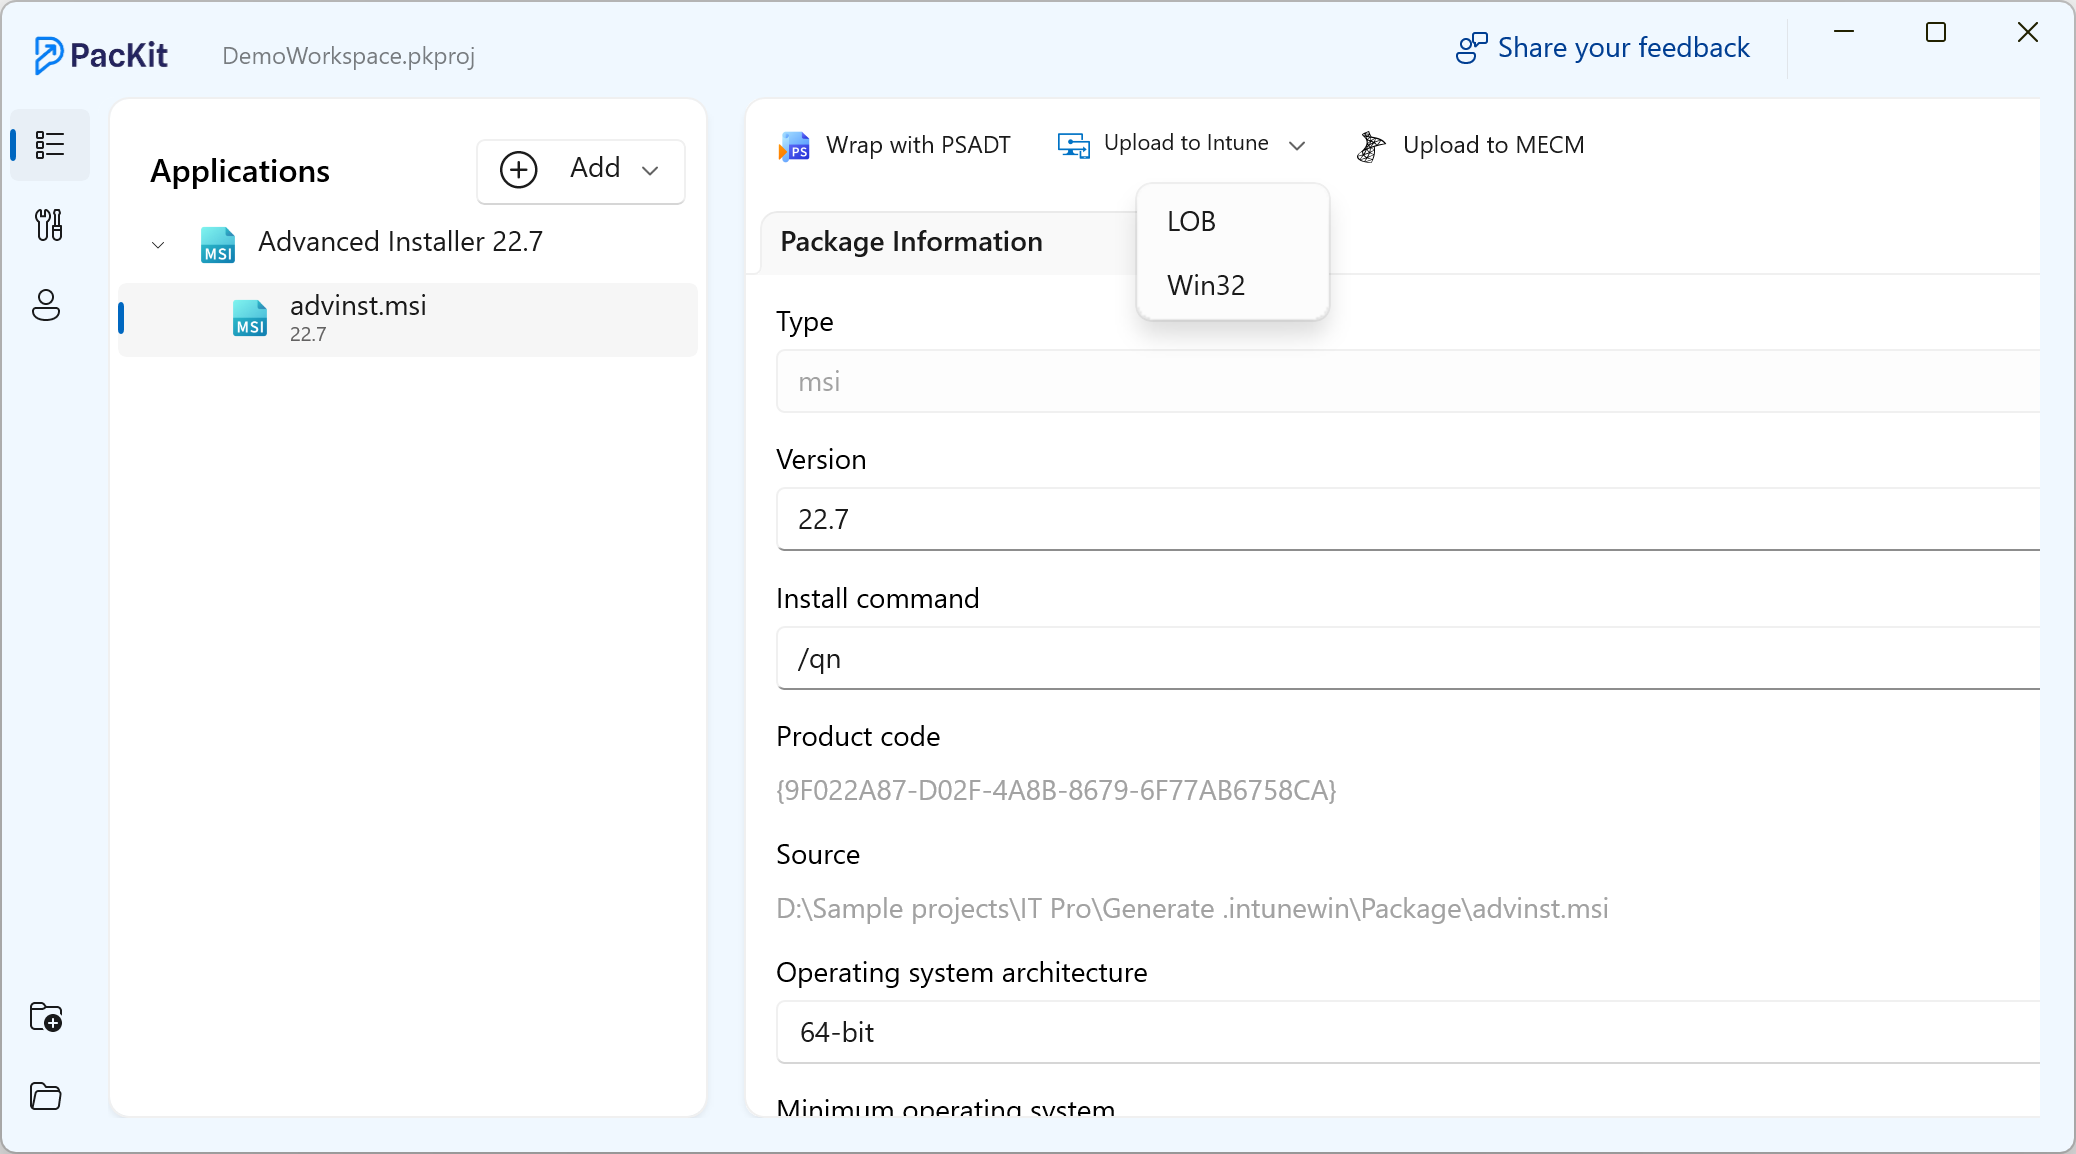Image resolution: width=2076 pixels, height=1154 pixels.
Task: Click Wrap with PSADT label
Action: tap(918, 145)
